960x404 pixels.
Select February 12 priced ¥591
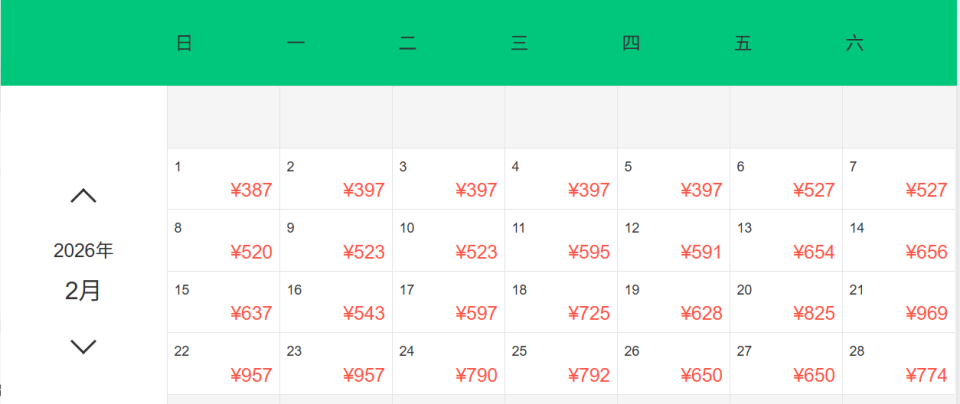pyautogui.click(x=674, y=241)
